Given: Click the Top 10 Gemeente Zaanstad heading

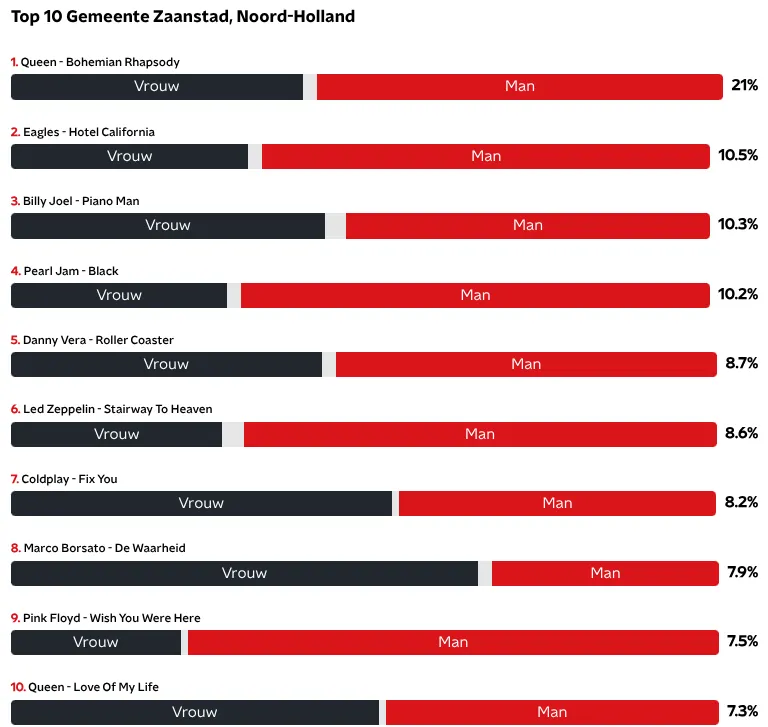Looking at the screenshot, I should click(x=183, y=17).
